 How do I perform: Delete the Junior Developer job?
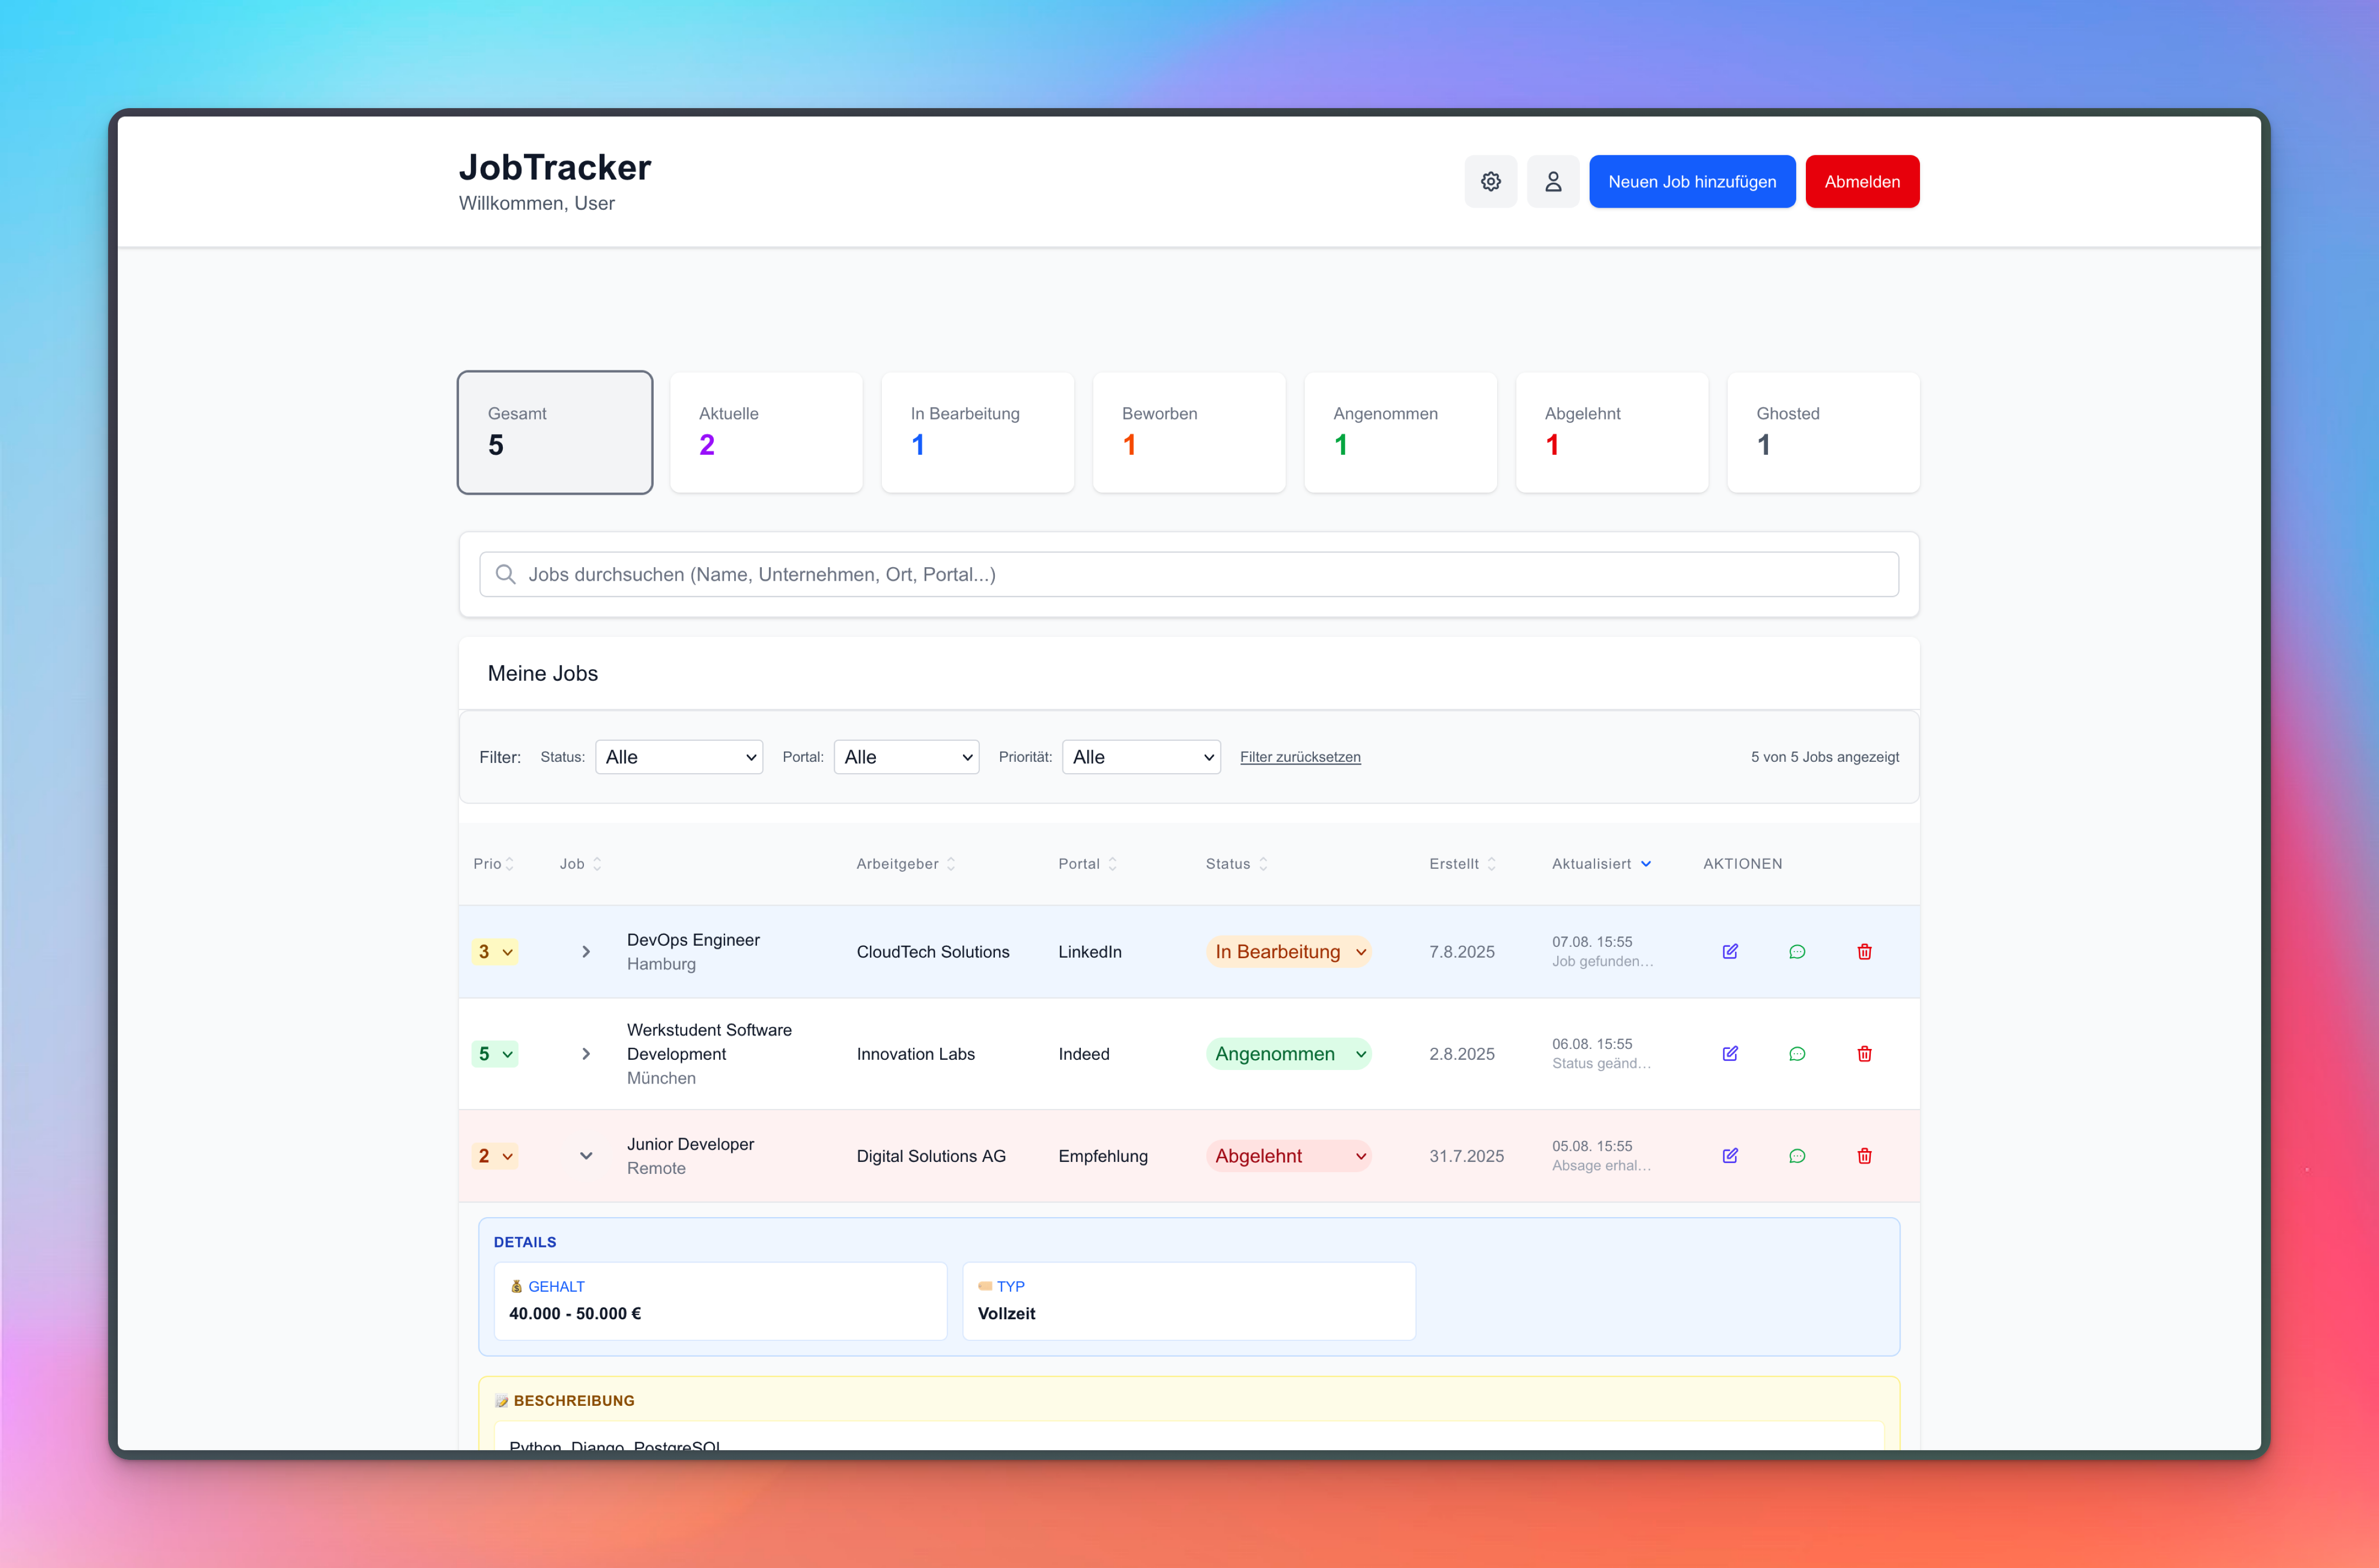point(1864,1155)
